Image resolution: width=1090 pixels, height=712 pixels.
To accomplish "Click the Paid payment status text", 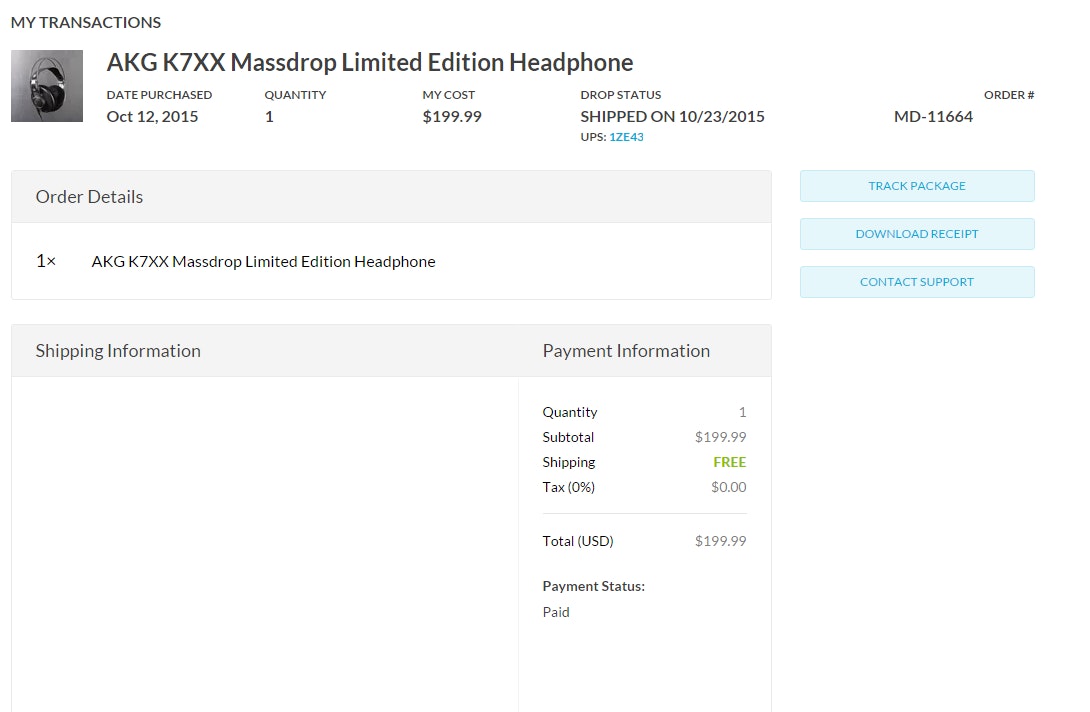I will pos(556,612).
